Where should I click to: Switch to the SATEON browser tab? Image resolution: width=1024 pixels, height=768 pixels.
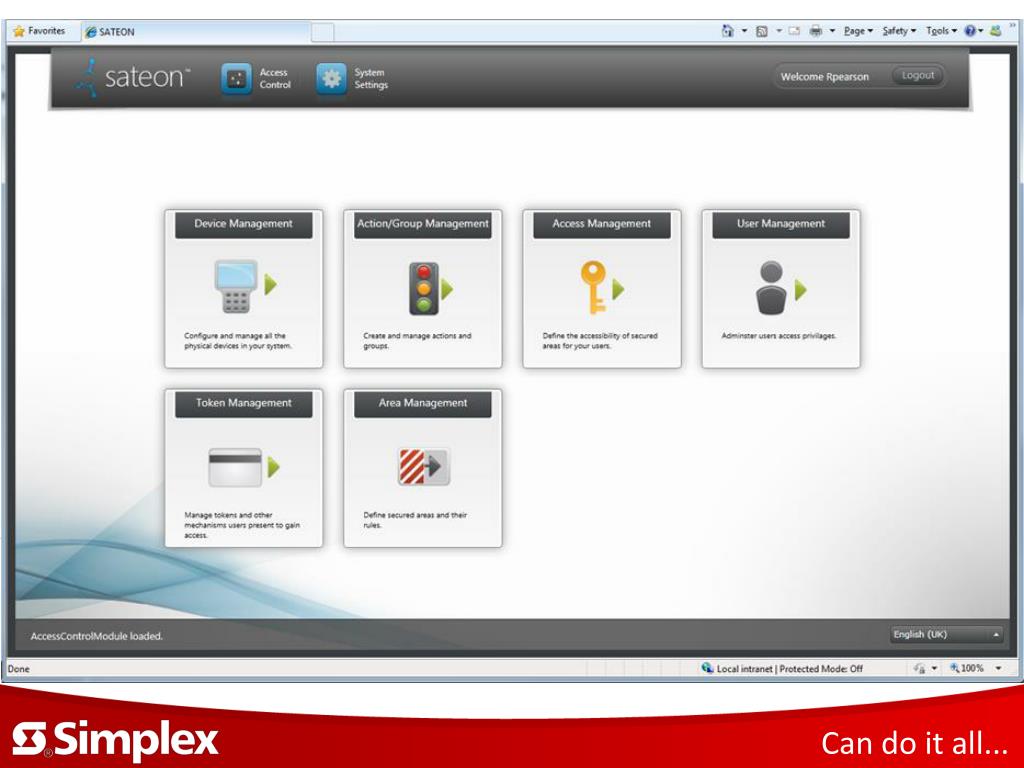click(195, 32)
